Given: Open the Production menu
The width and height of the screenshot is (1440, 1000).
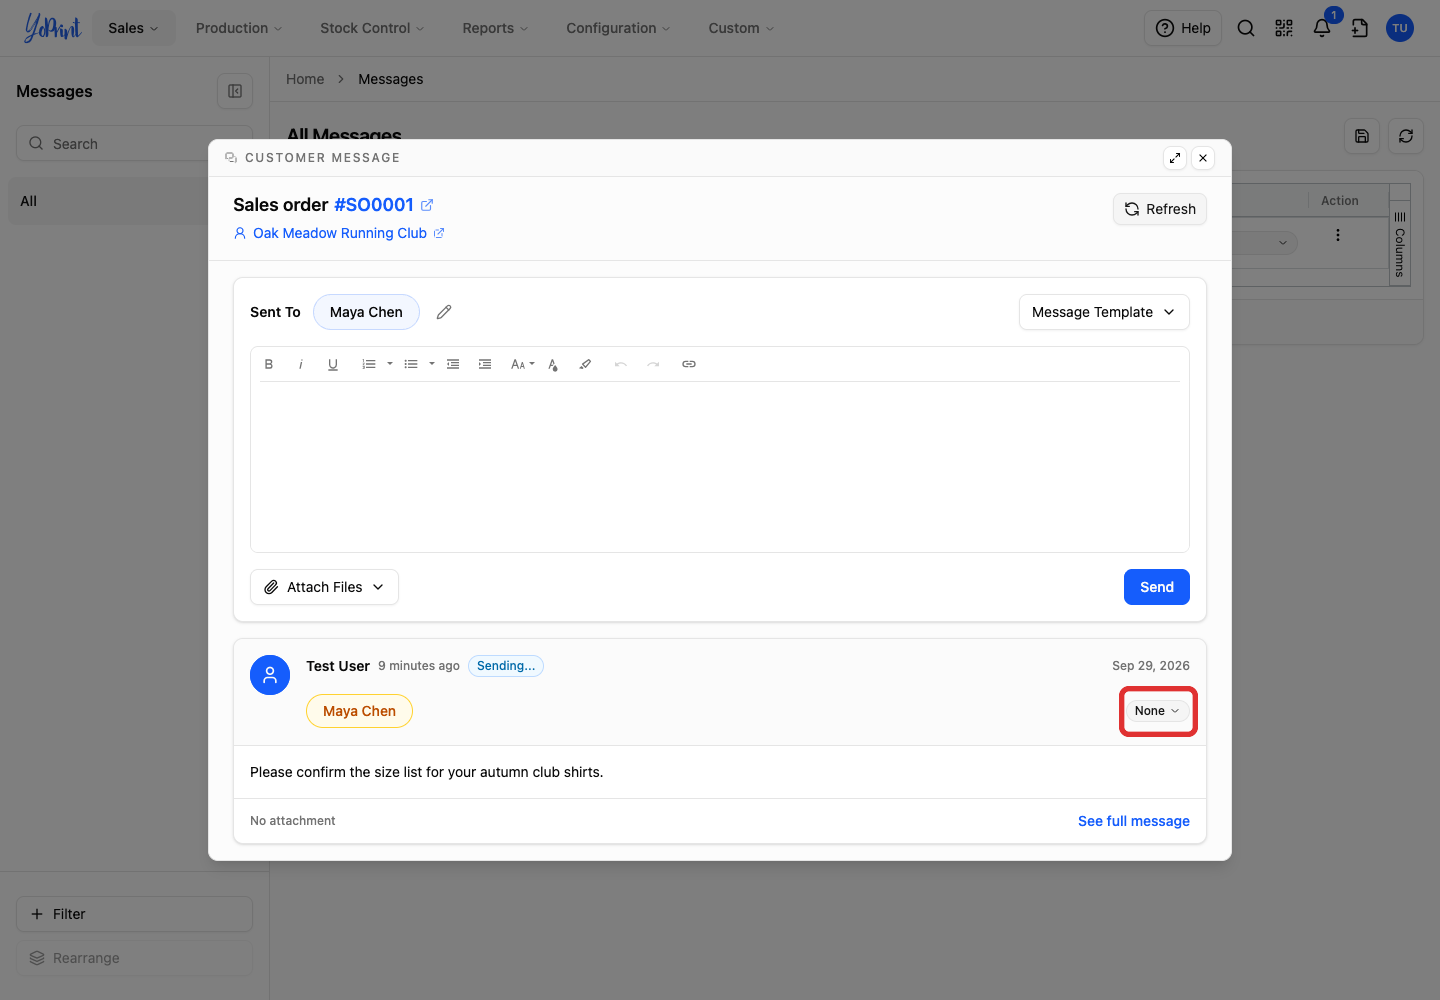Looking at the screenshot, I should [x=239, y=28].
